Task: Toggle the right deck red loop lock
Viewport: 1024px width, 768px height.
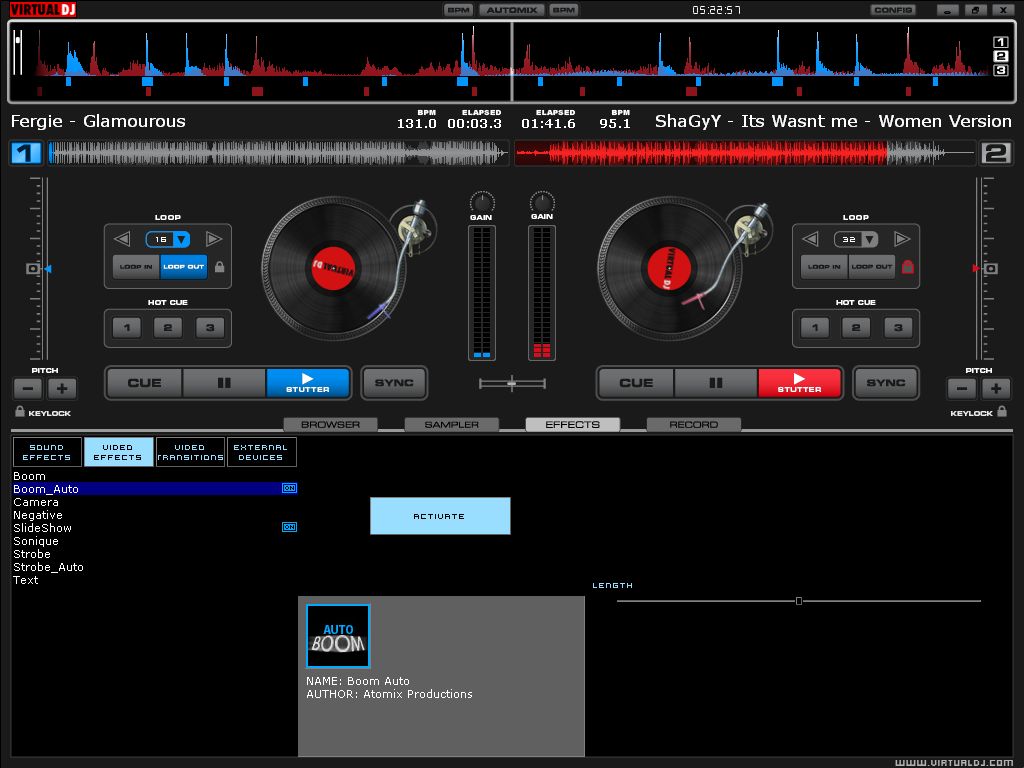Action: [x=908, y=267]
